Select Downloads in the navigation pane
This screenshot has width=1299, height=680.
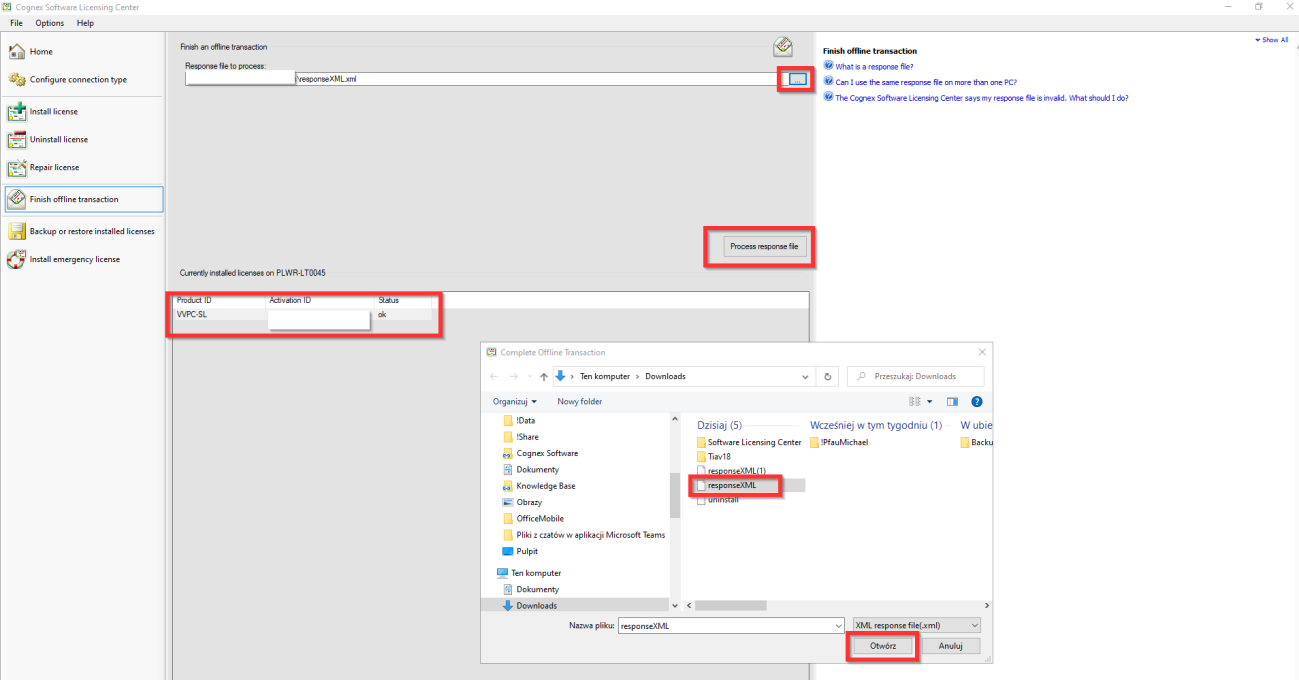tap(536, 605)
